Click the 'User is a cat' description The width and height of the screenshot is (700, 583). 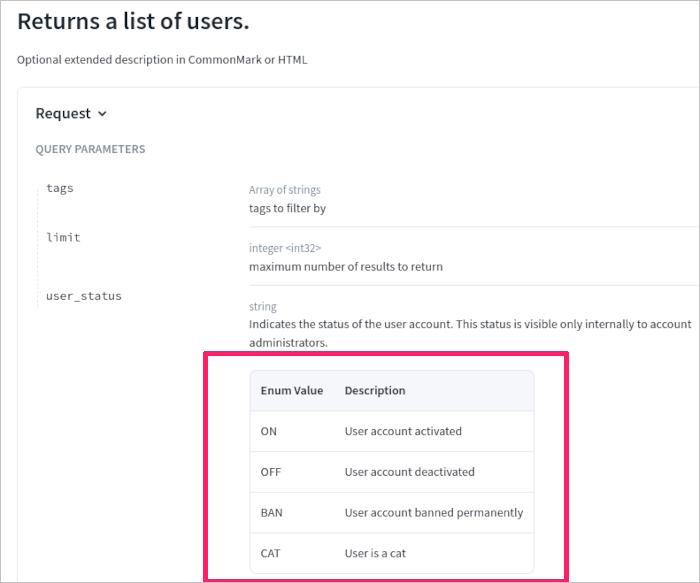375,553
